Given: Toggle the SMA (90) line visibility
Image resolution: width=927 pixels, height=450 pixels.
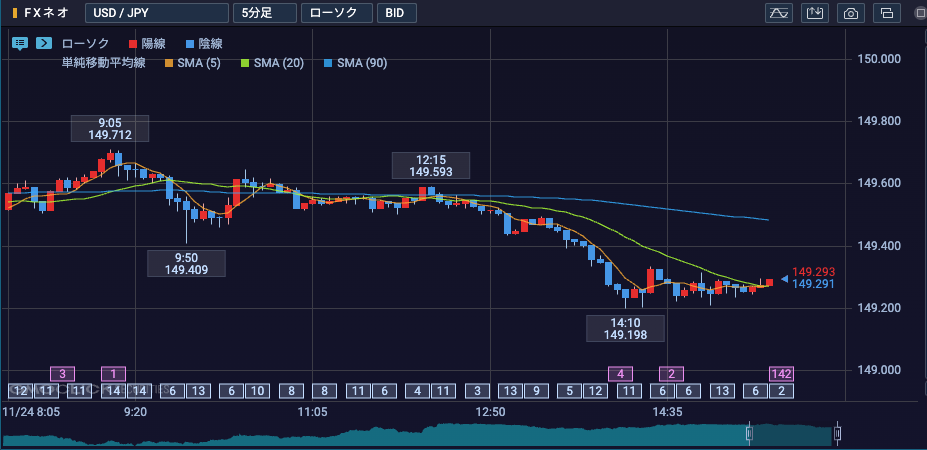Looking at the screenshot, I should [355, 63].
